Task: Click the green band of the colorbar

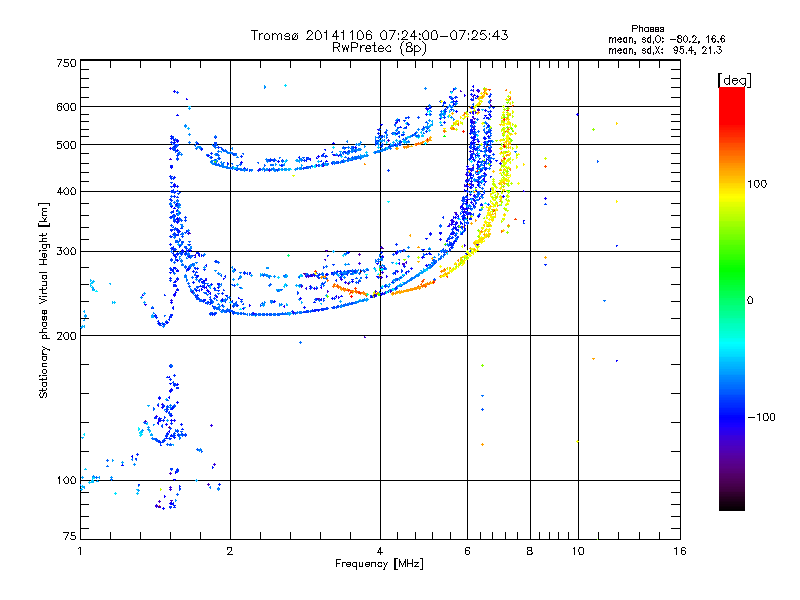Action: pos(732,270)
